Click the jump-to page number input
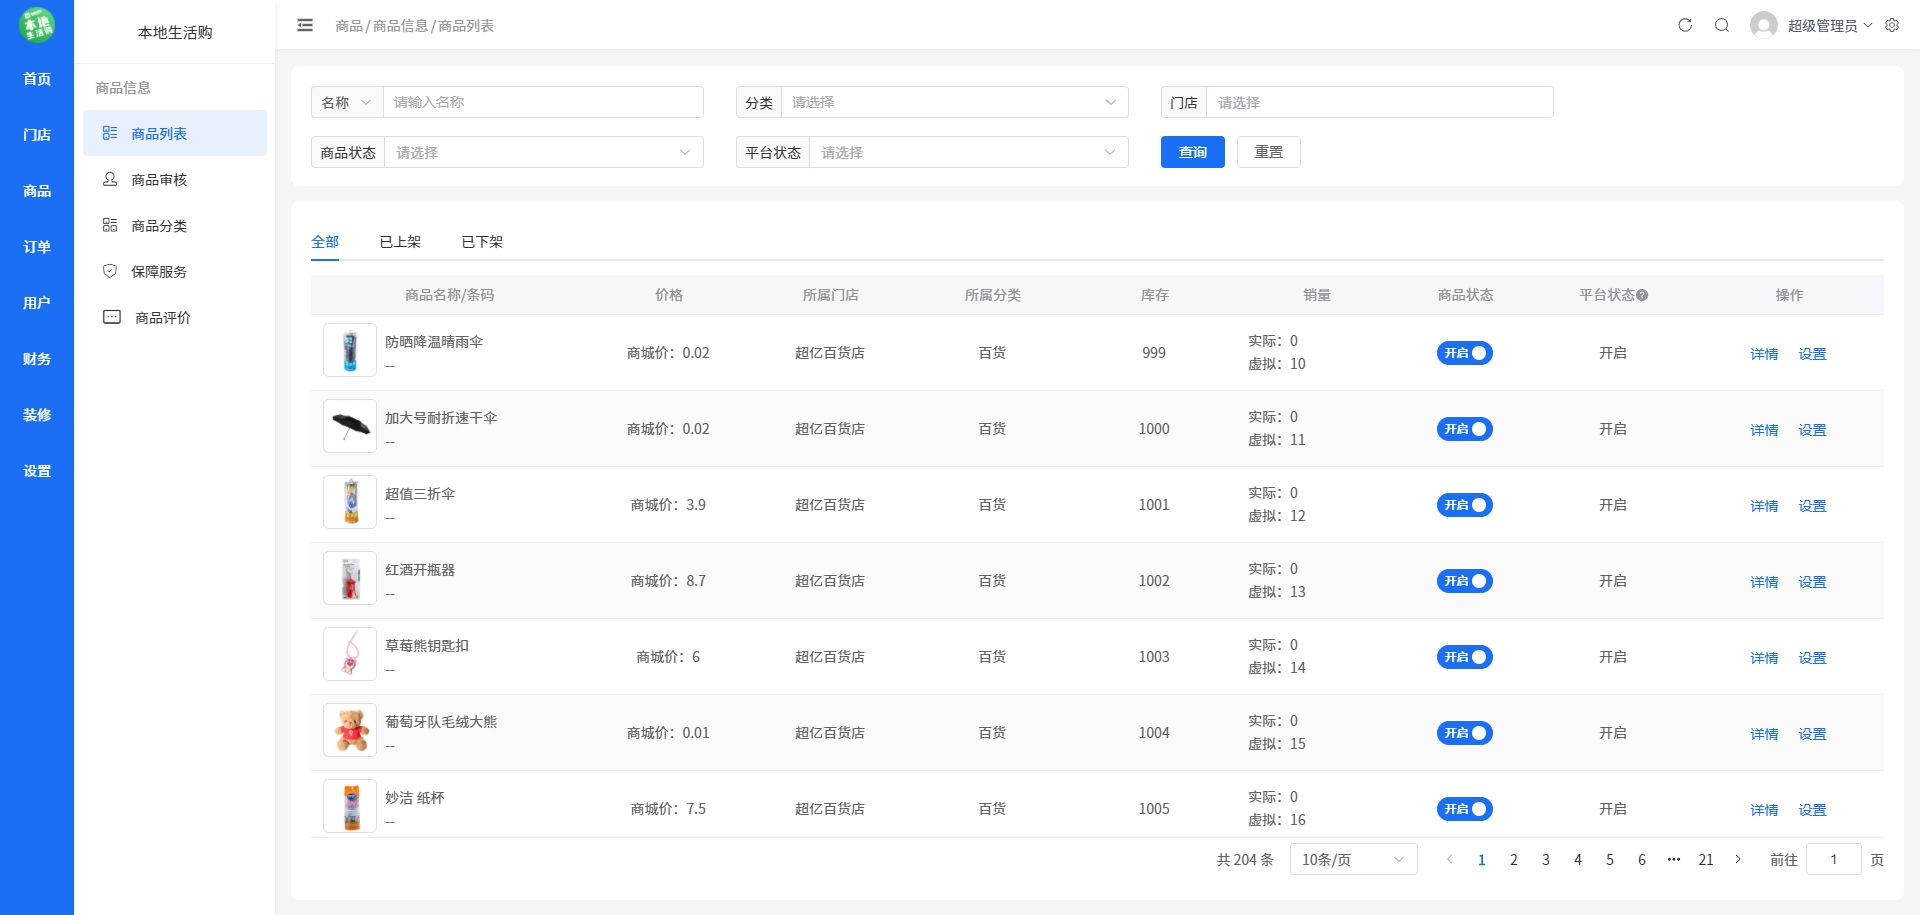 pyautogui.click(x=1834, y=859)
